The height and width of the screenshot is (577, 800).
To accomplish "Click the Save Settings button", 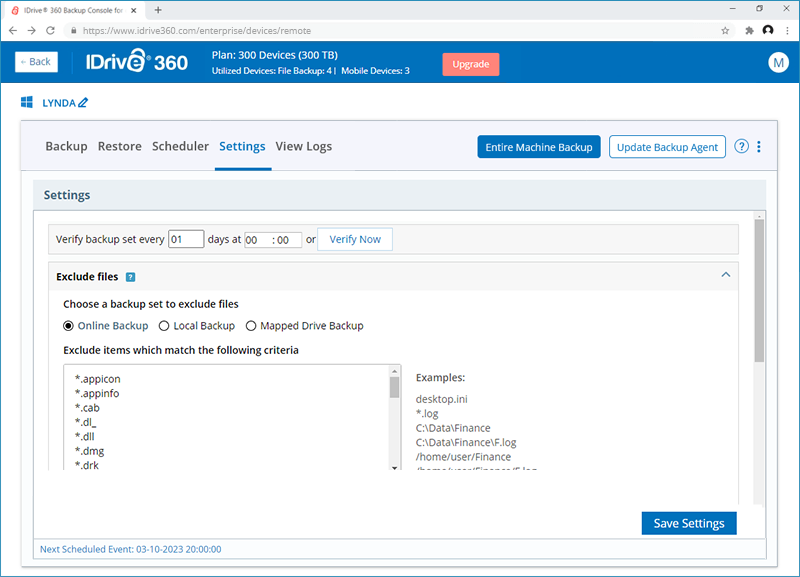I will 689,523.
